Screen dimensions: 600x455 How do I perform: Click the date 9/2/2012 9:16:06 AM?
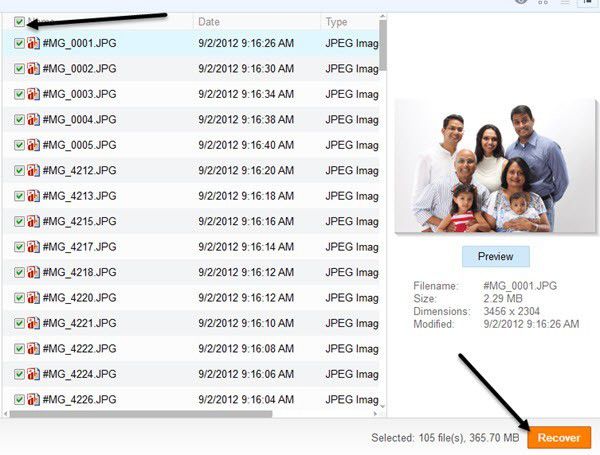(246, 374)
